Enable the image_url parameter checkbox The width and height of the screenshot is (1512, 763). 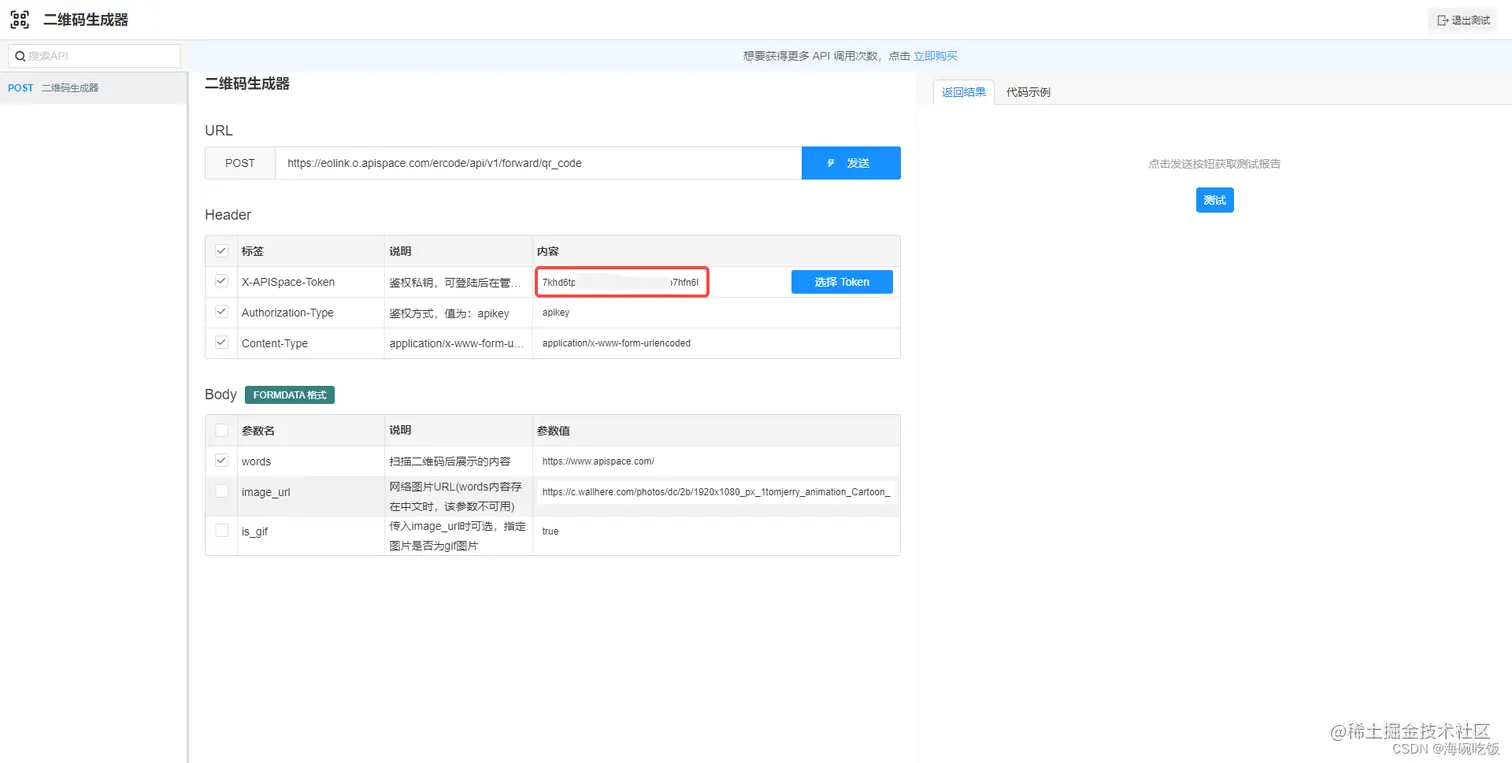click(x=221, y=491)
